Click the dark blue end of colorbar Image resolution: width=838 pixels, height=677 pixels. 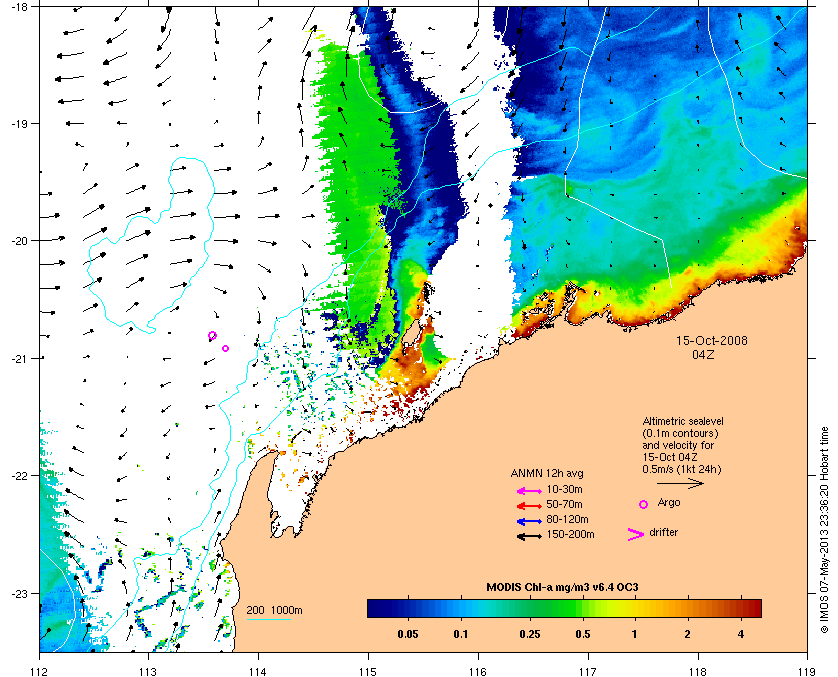pyautogui.click(x=377, y=608)
